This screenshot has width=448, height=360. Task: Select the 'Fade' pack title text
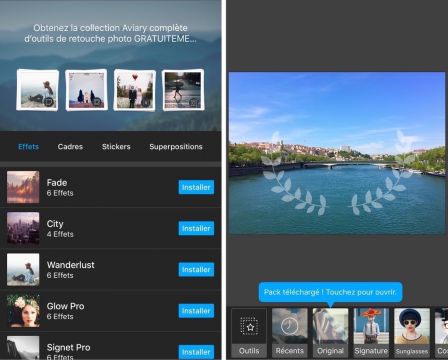(x=57, y=183)
